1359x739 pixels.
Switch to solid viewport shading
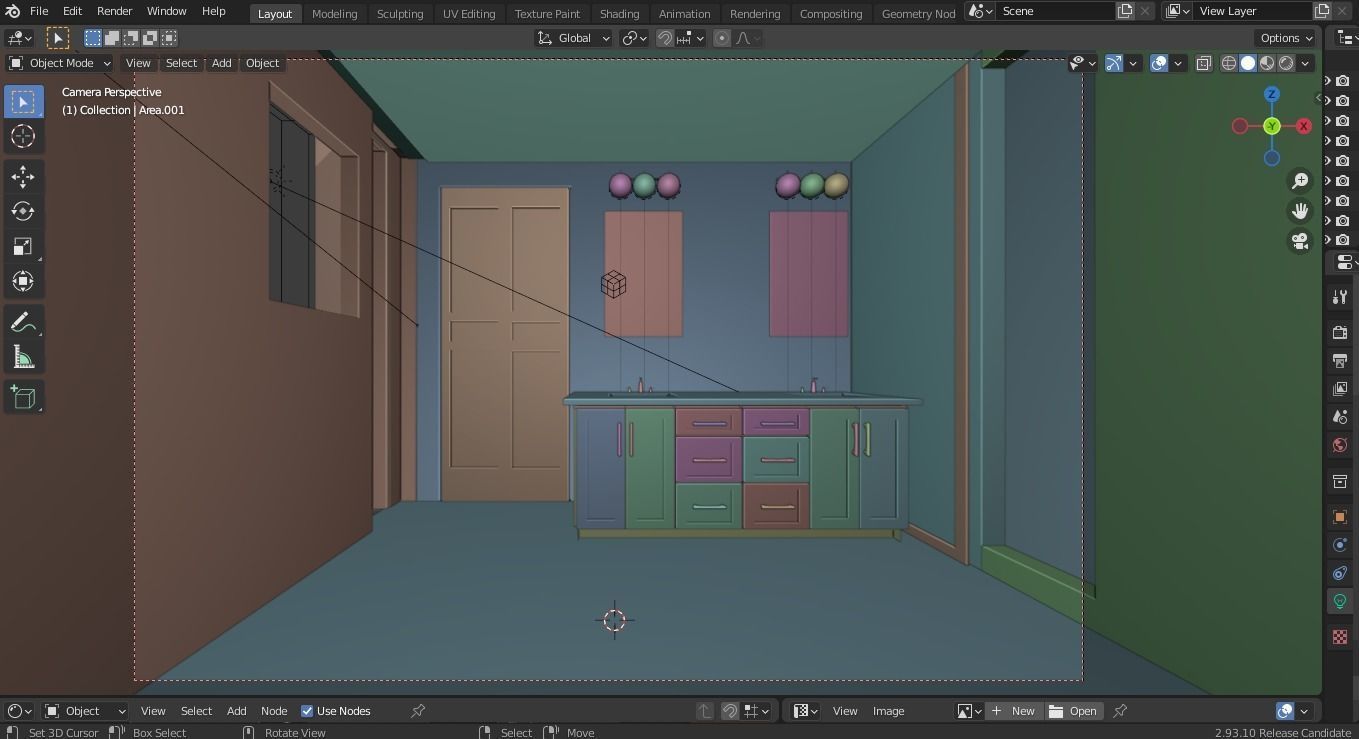tap(1248, 63)
